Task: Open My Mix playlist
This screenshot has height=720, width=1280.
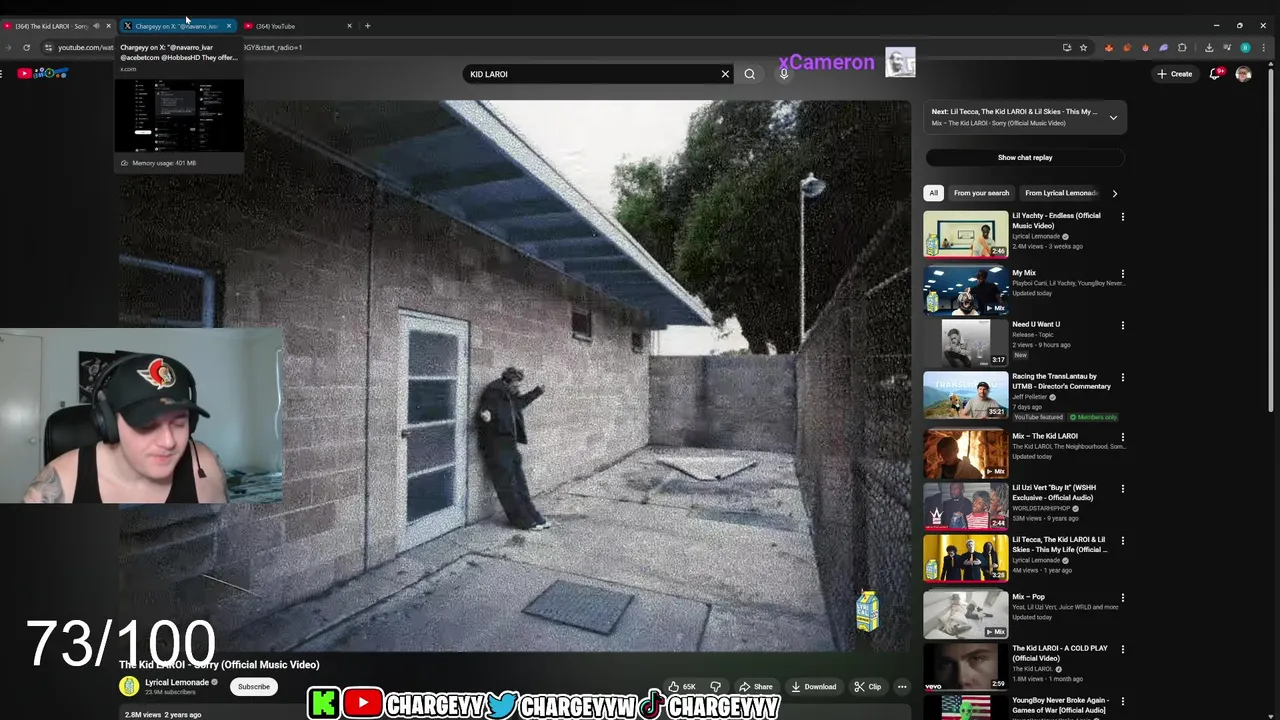Action: [x=965, y=289]
